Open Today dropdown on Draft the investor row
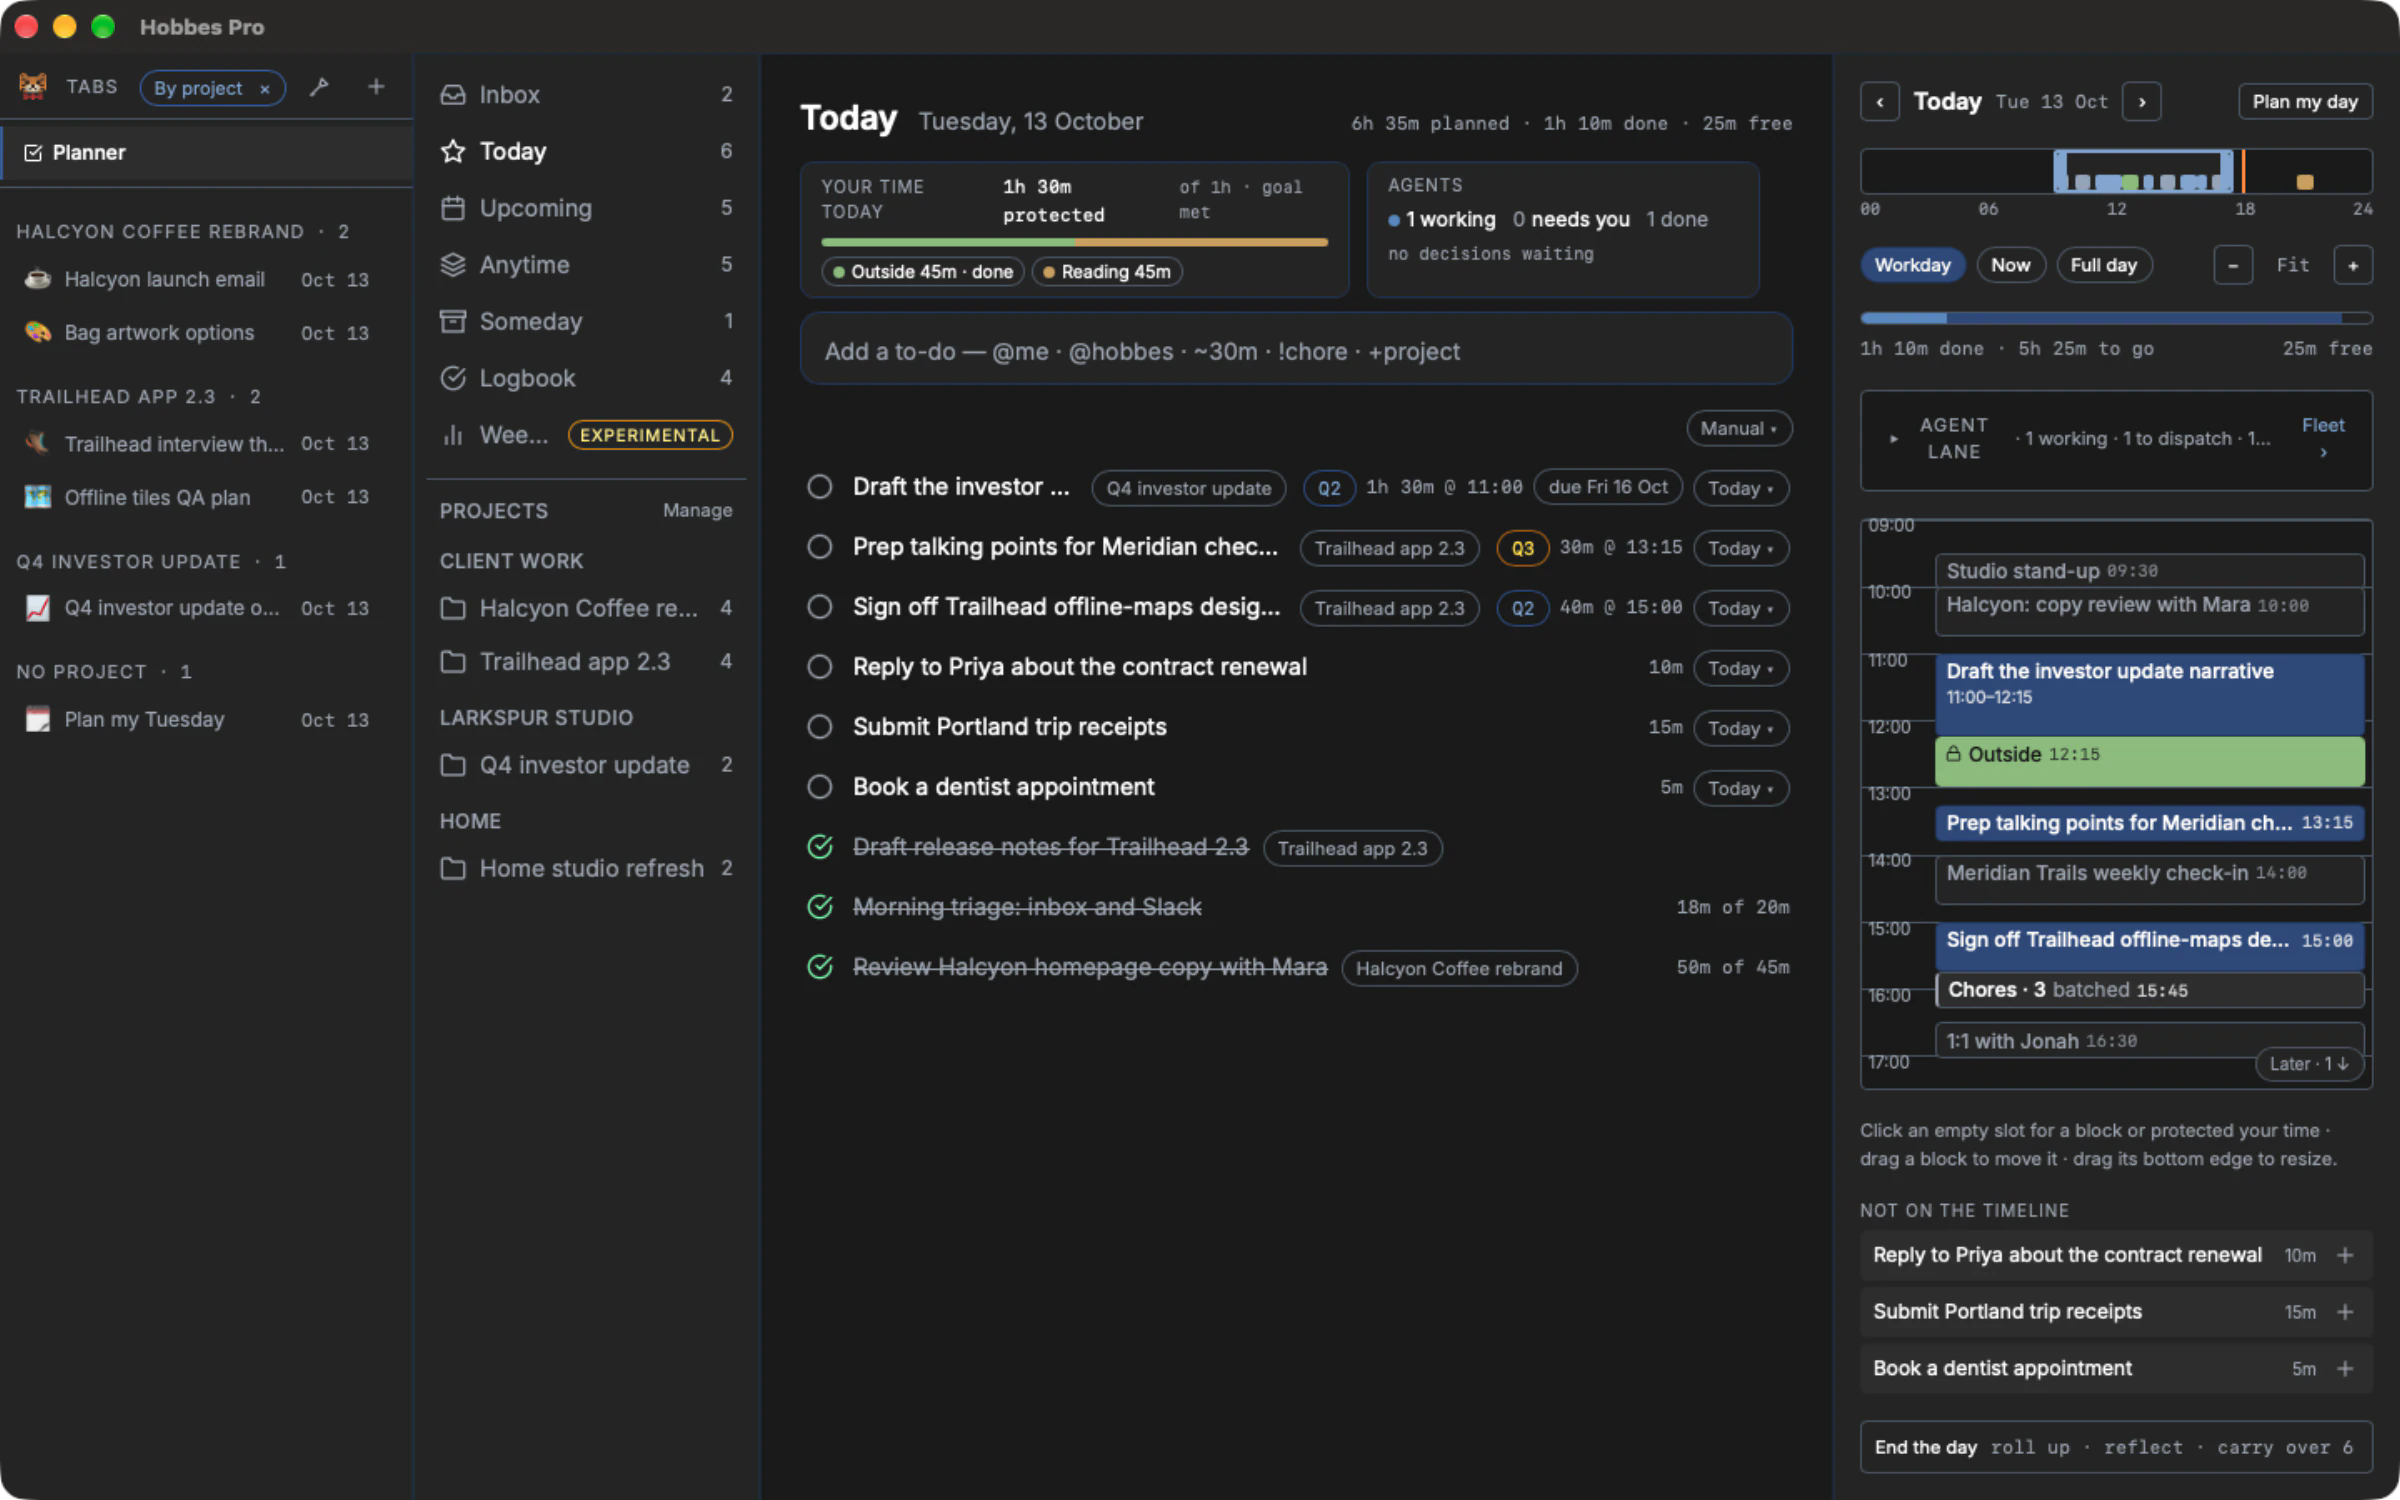Viewport: 2400px width, 1500px height. pyautogui.click(x=1741, y=488)
